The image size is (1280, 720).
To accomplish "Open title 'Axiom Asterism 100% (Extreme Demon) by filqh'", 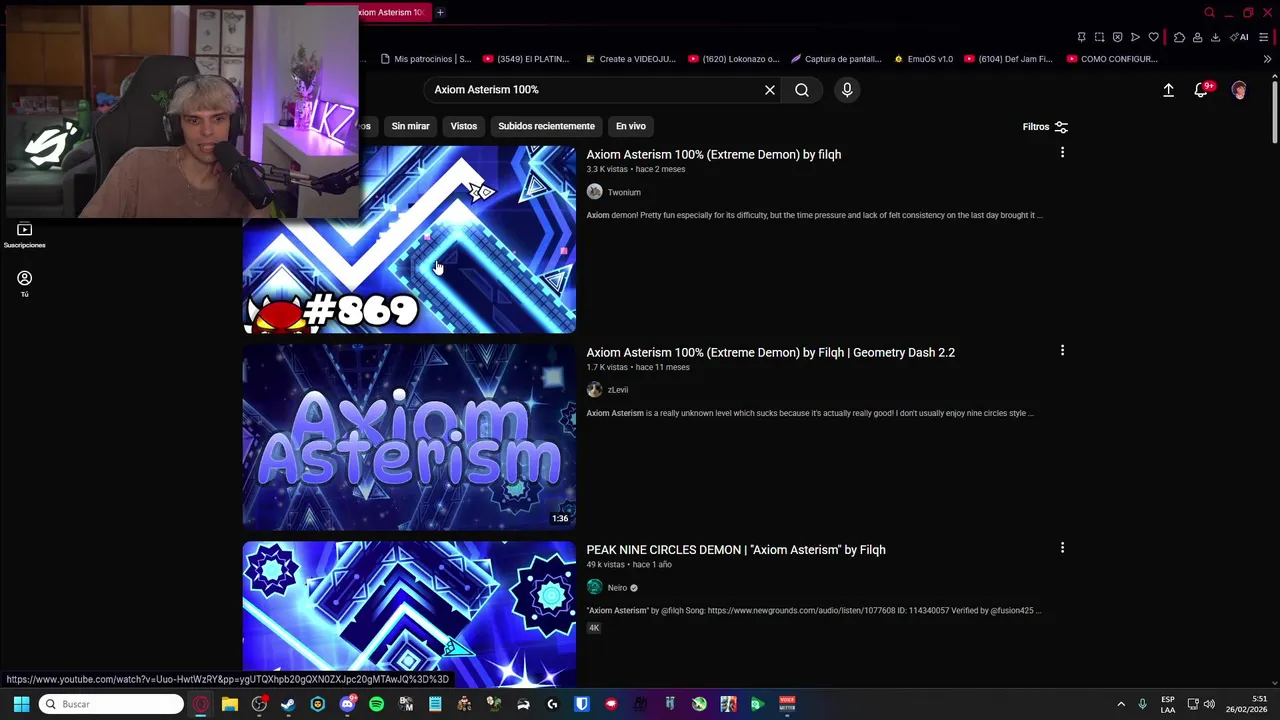I will (713, 155).
